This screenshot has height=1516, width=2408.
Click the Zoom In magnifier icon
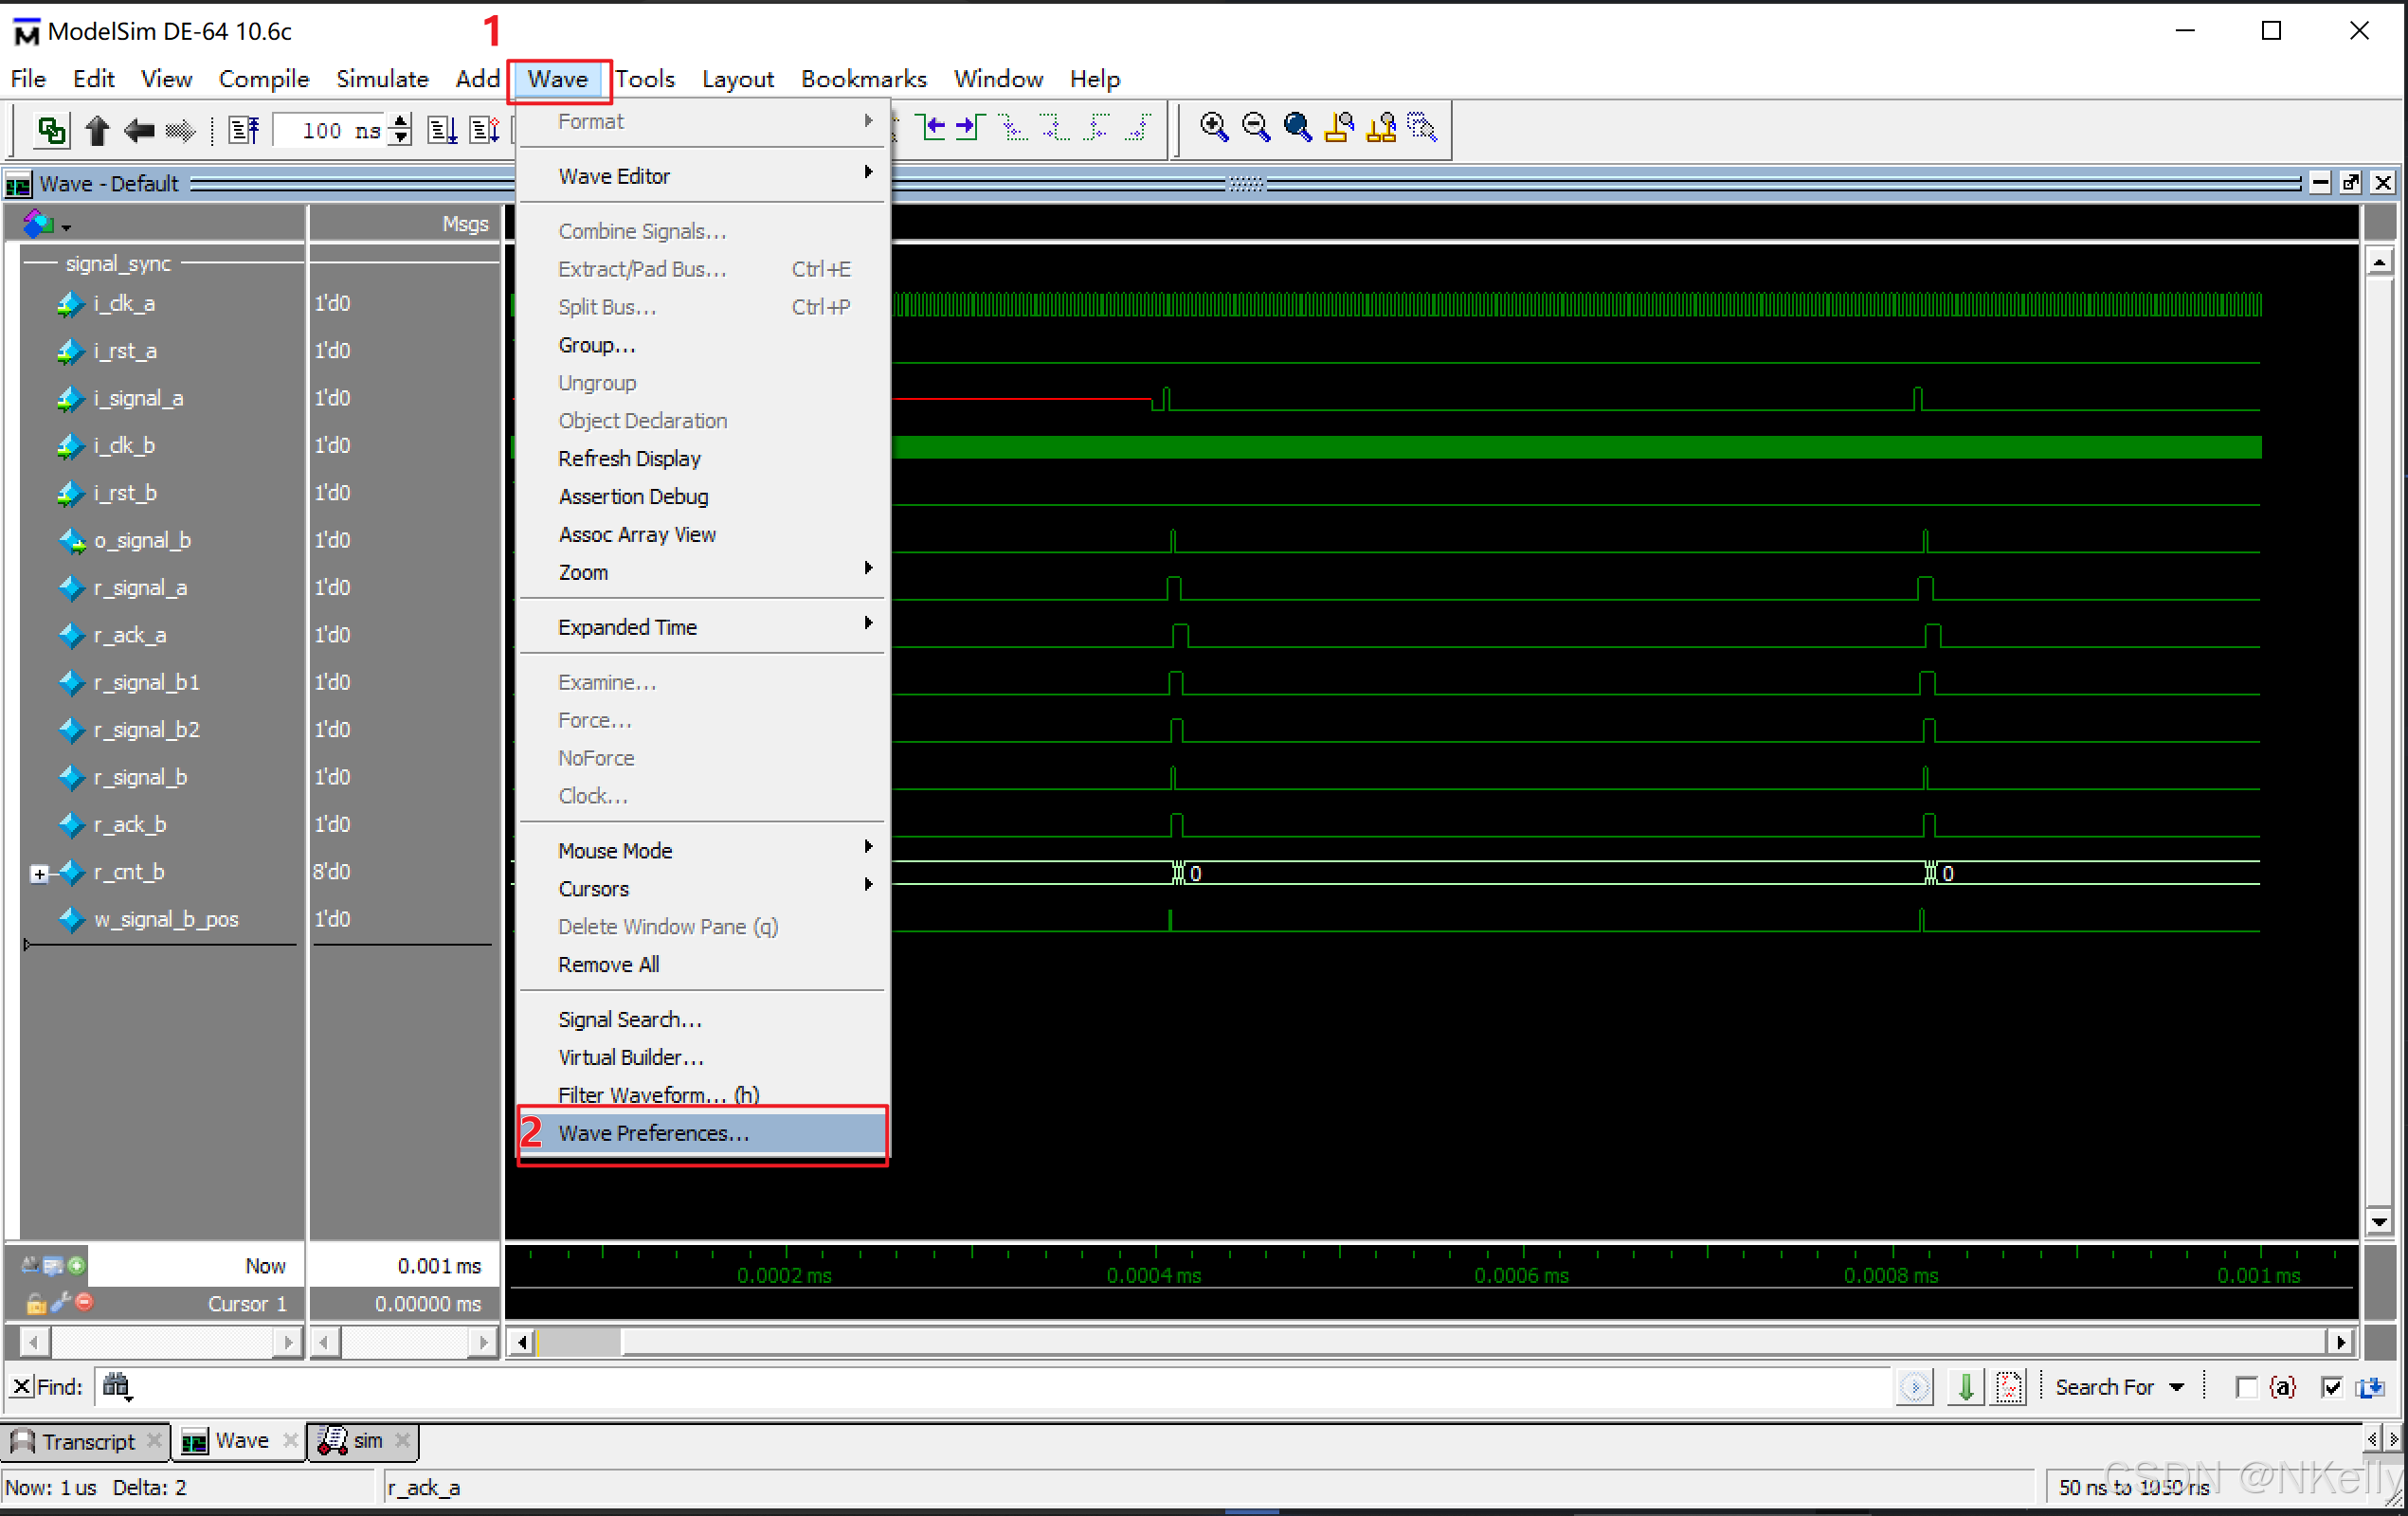pos(1214,127)
